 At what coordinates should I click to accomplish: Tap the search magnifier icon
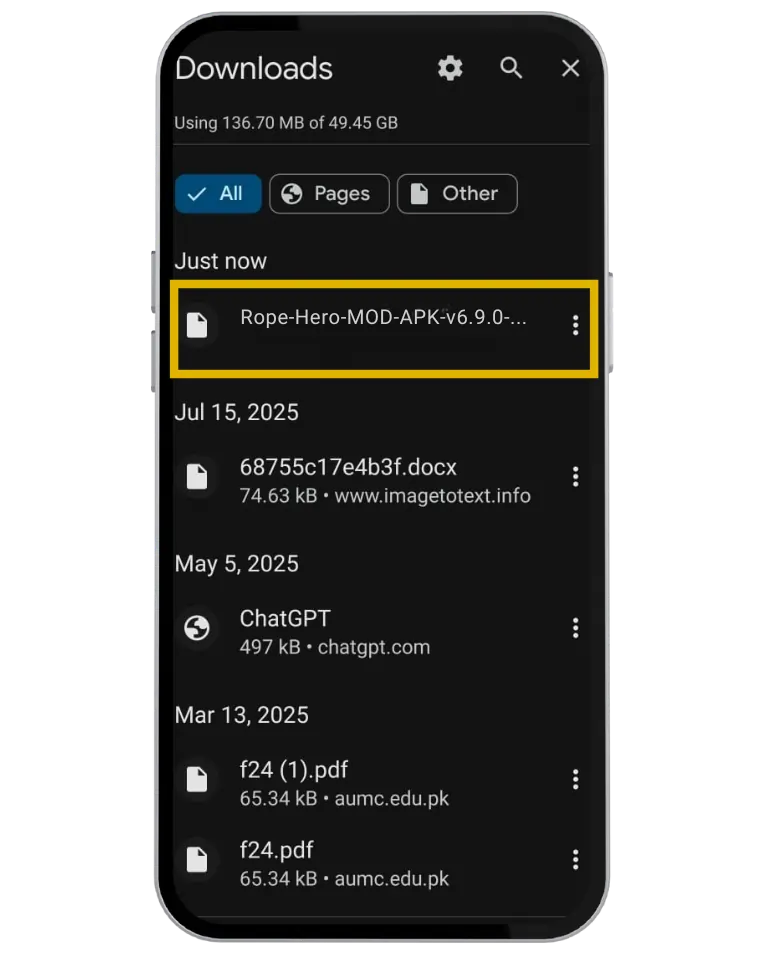511,68
